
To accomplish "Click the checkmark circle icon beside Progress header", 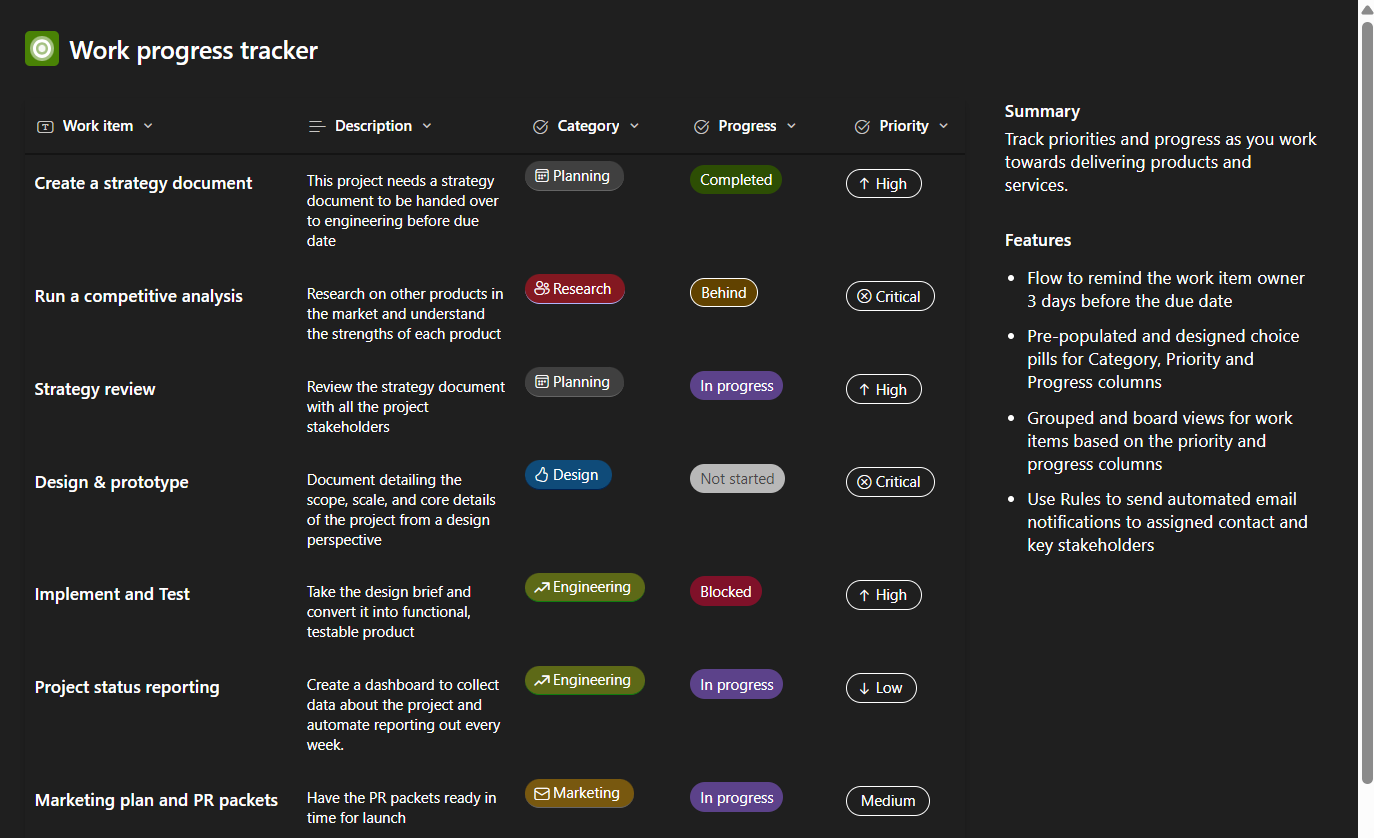I will click(701, 127).
